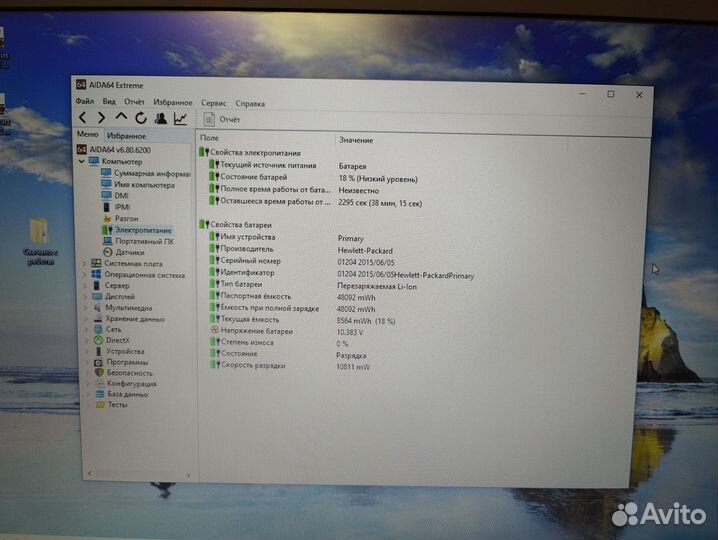The width and height of the screenshot is (718, 540).
Task: Click the Тесты icon in the tree
Action: [100, 405]
